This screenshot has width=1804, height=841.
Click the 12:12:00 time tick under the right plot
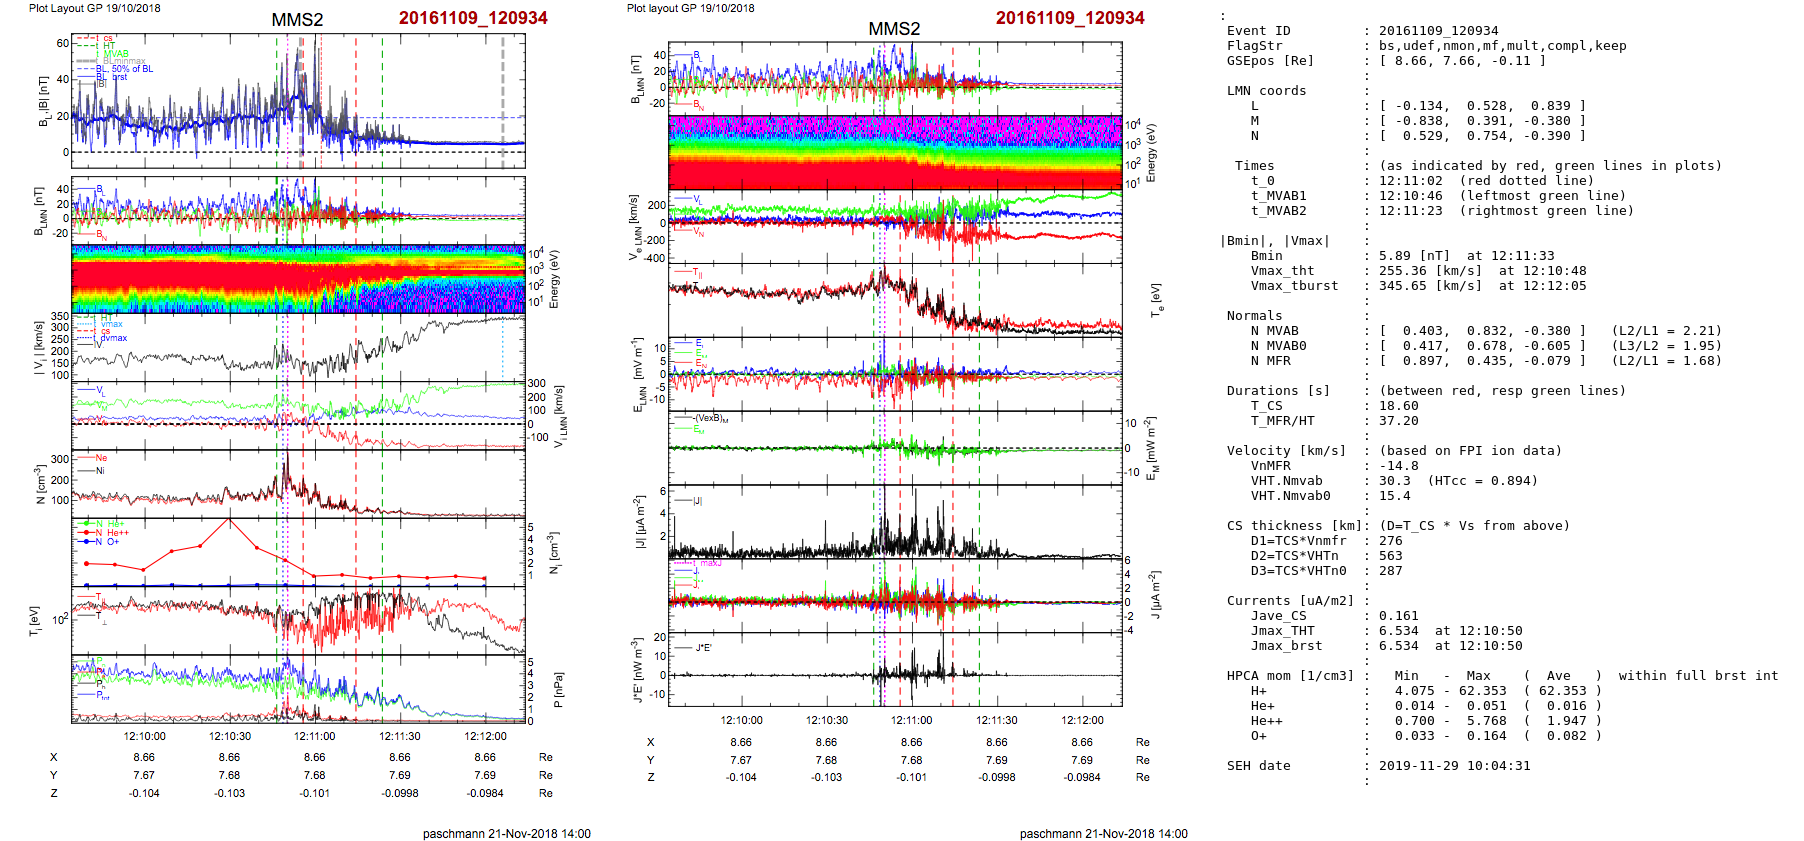tap(1082, 720)
